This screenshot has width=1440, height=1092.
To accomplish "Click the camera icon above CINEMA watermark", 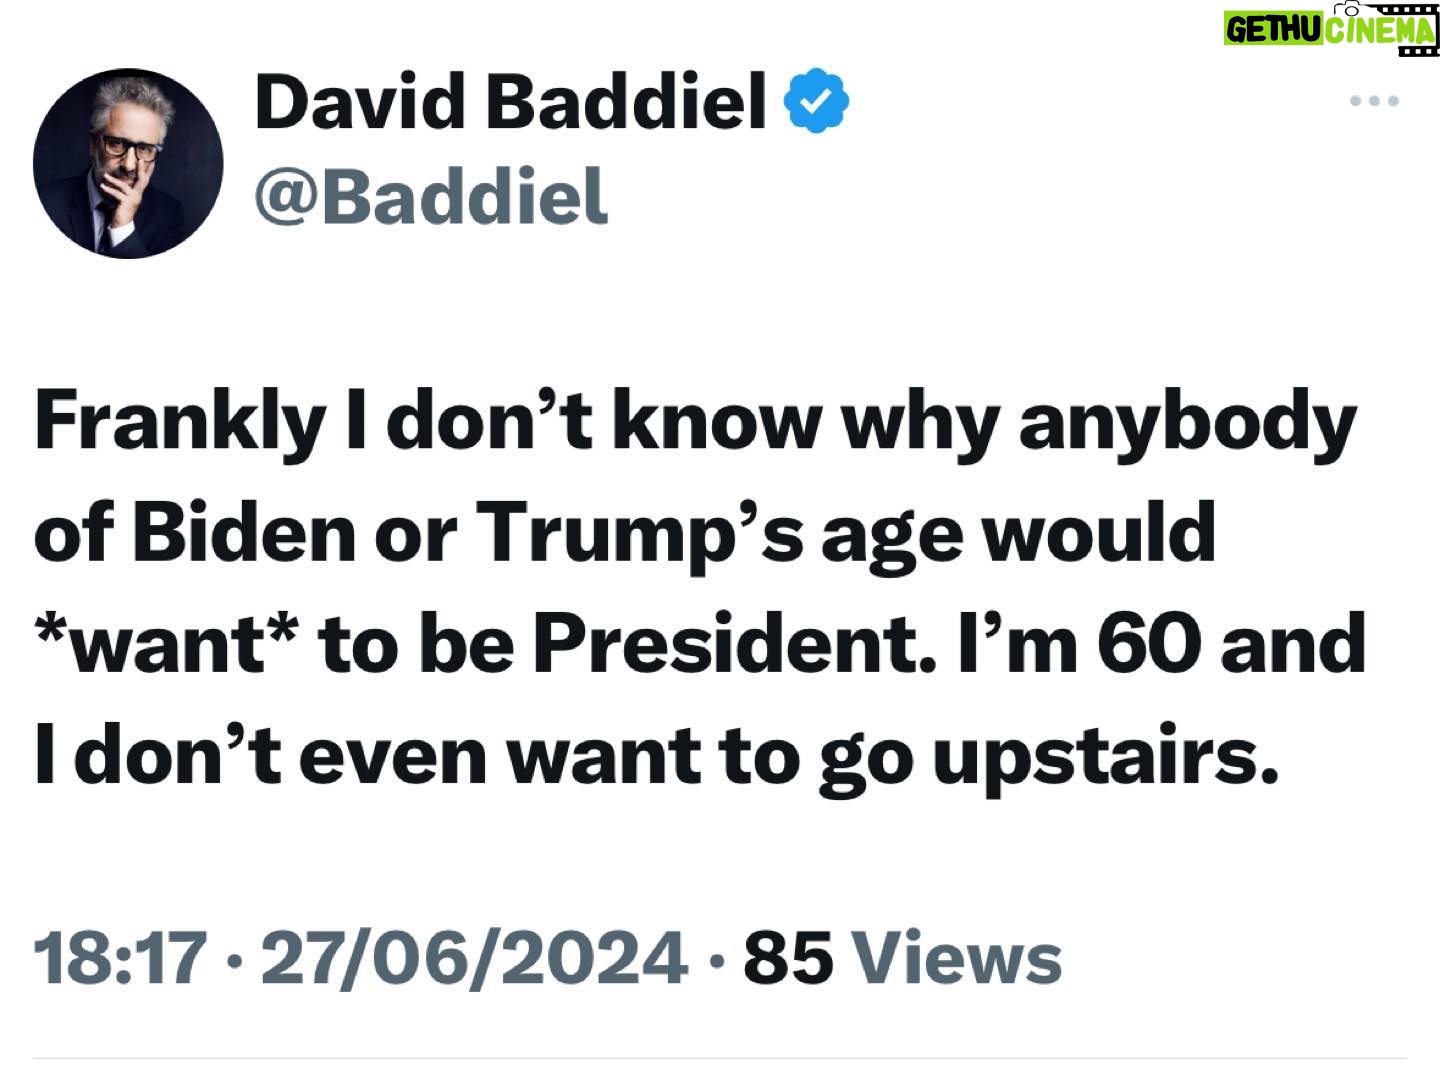I will [1346, 8].
